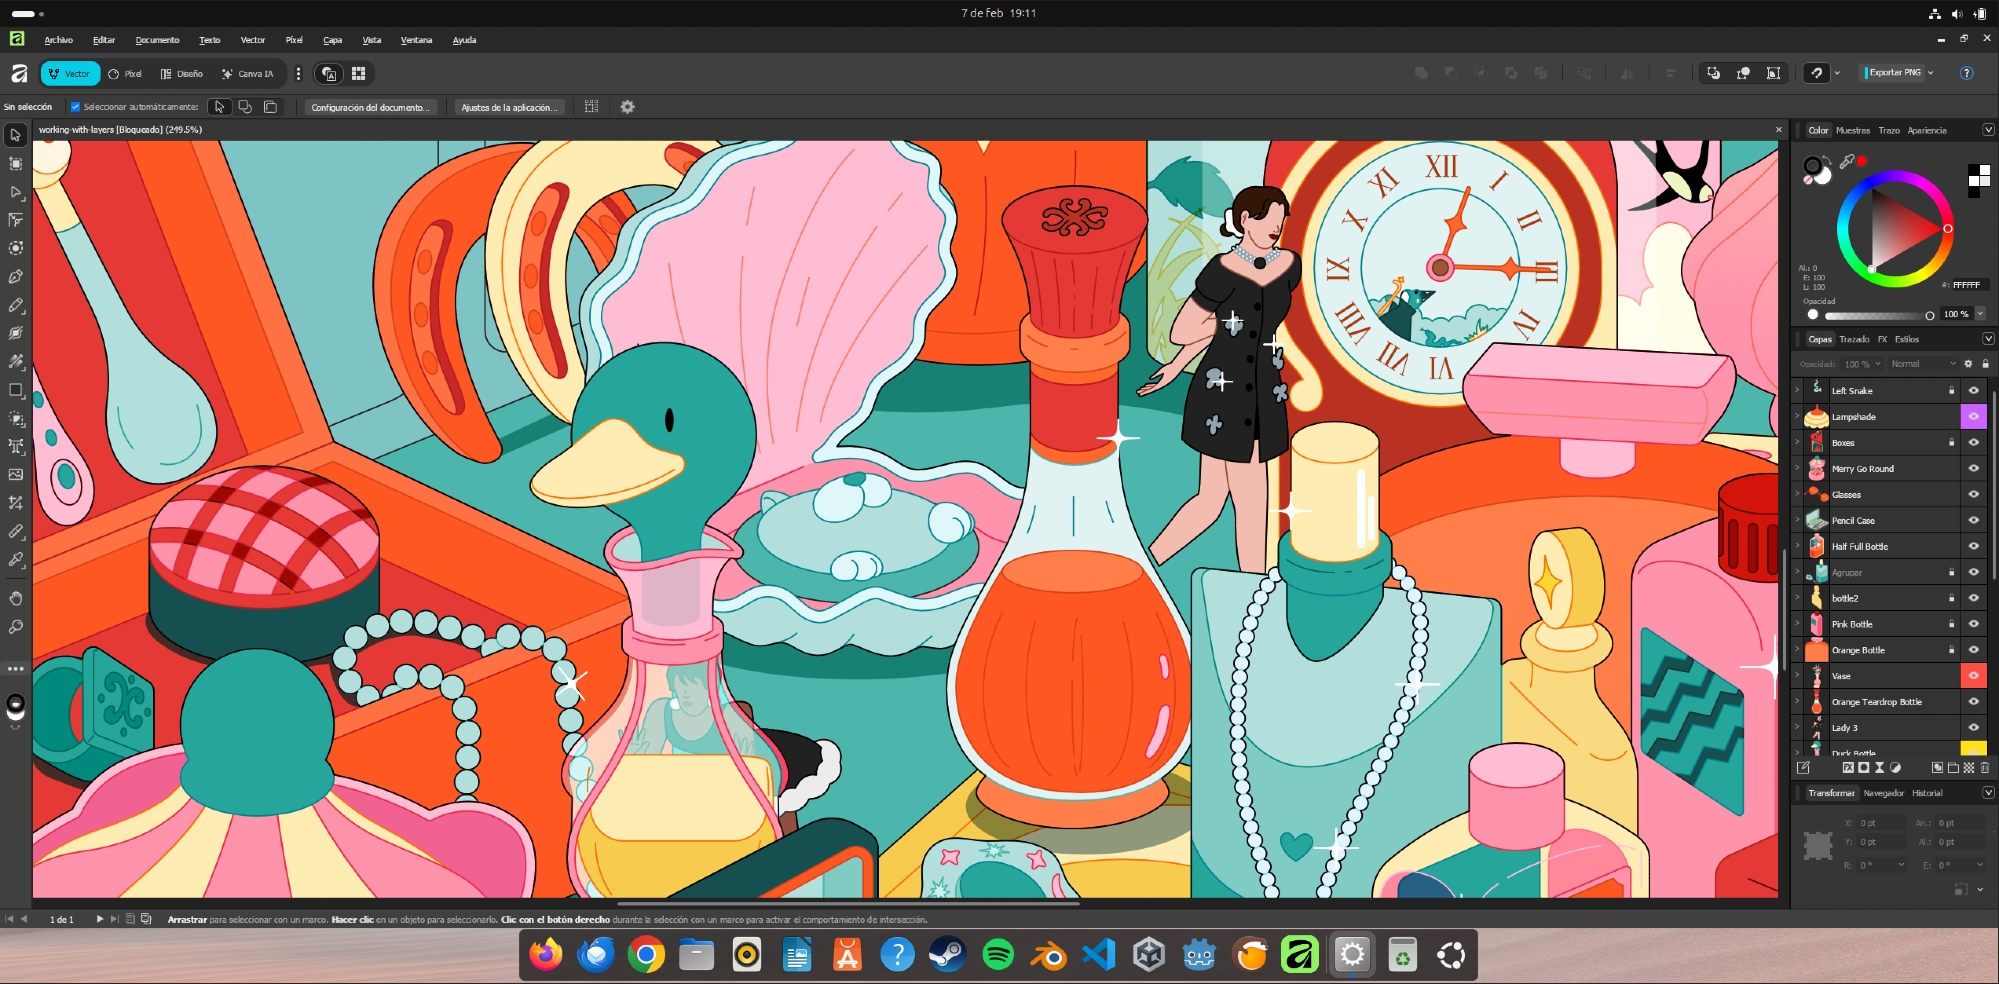Open the Exportar PNG dropdown arrow
The image size is (1999, 984).
click(1931, 73)
